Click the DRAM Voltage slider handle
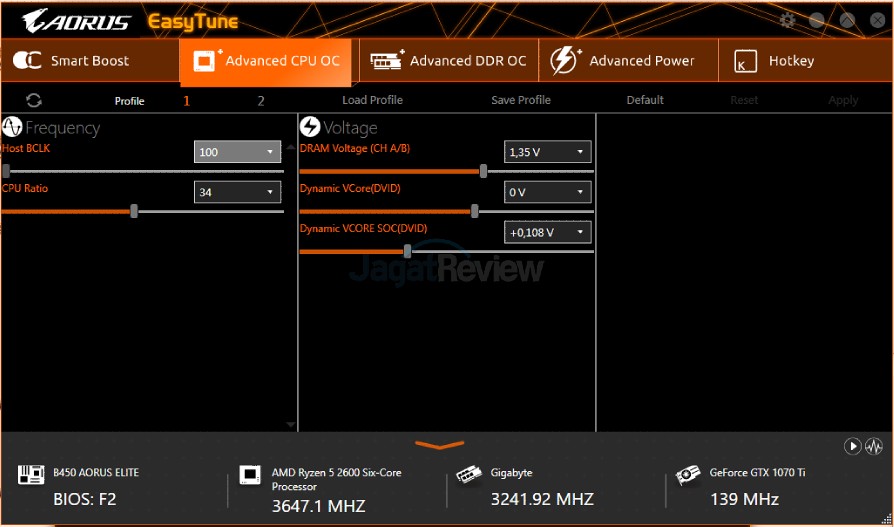Screen dimensions: 894x527 (x=483, y=171)
